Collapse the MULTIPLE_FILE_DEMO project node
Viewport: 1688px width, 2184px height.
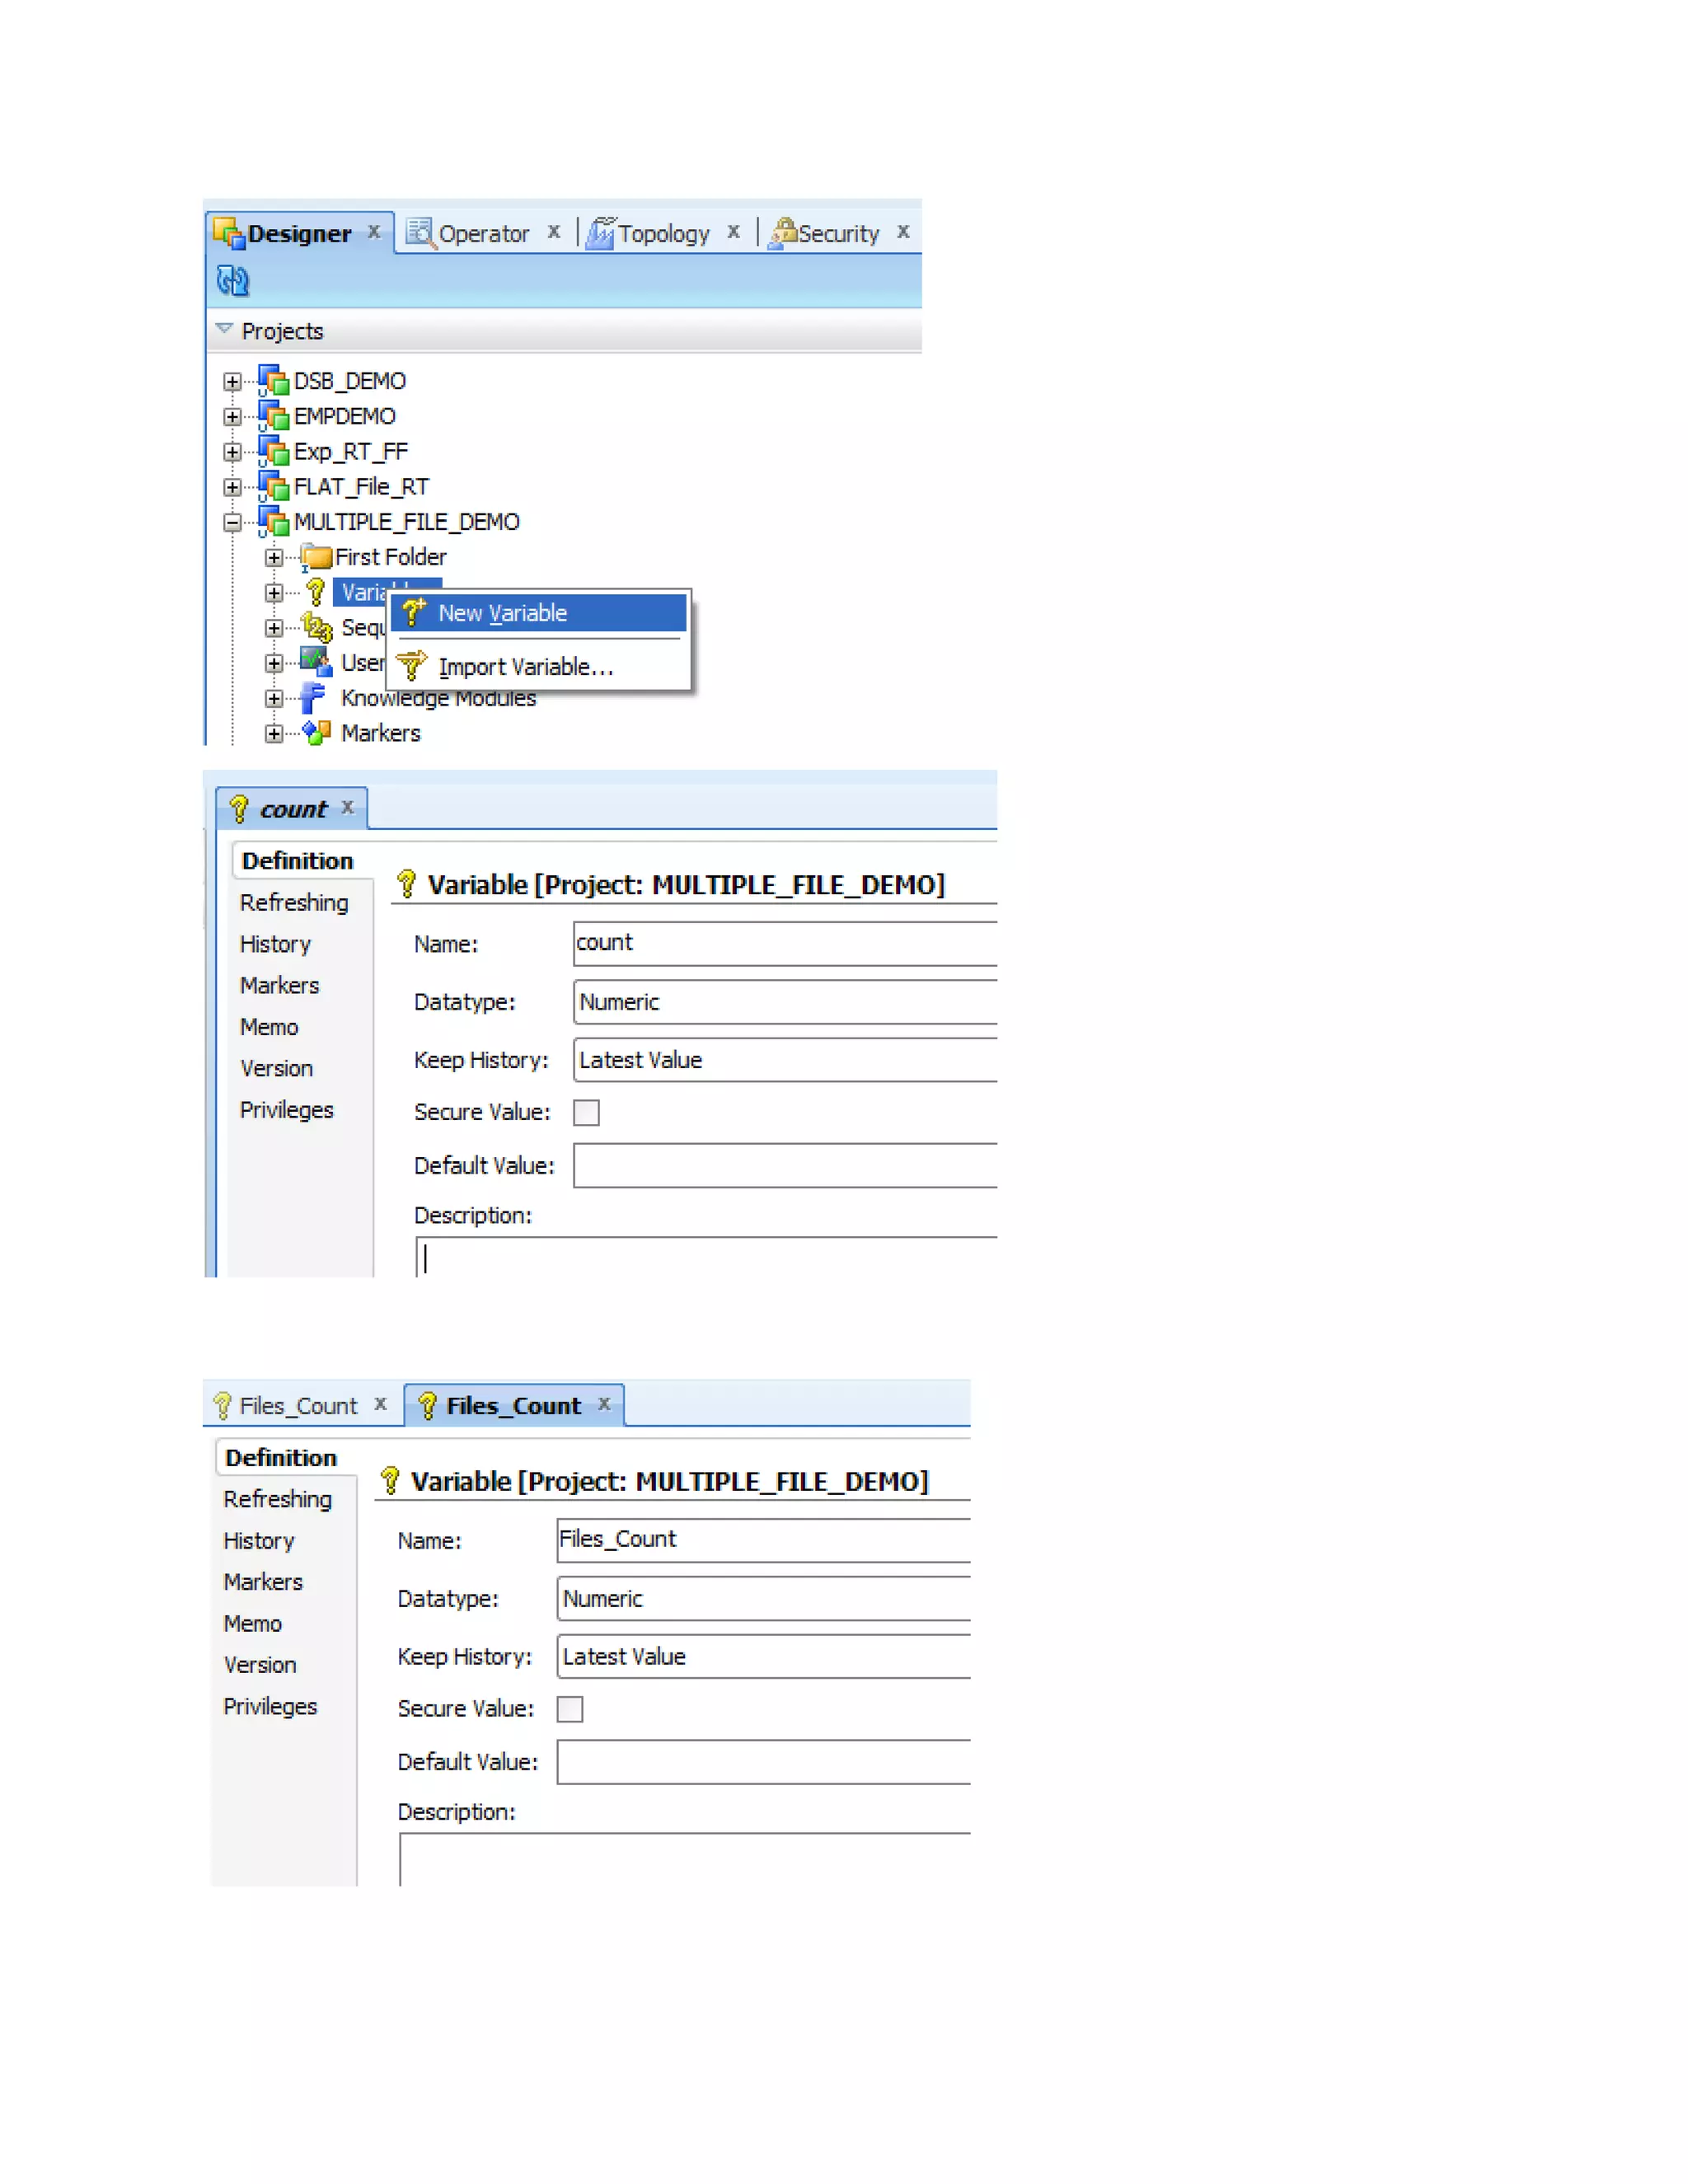click(x=232, y=522)
